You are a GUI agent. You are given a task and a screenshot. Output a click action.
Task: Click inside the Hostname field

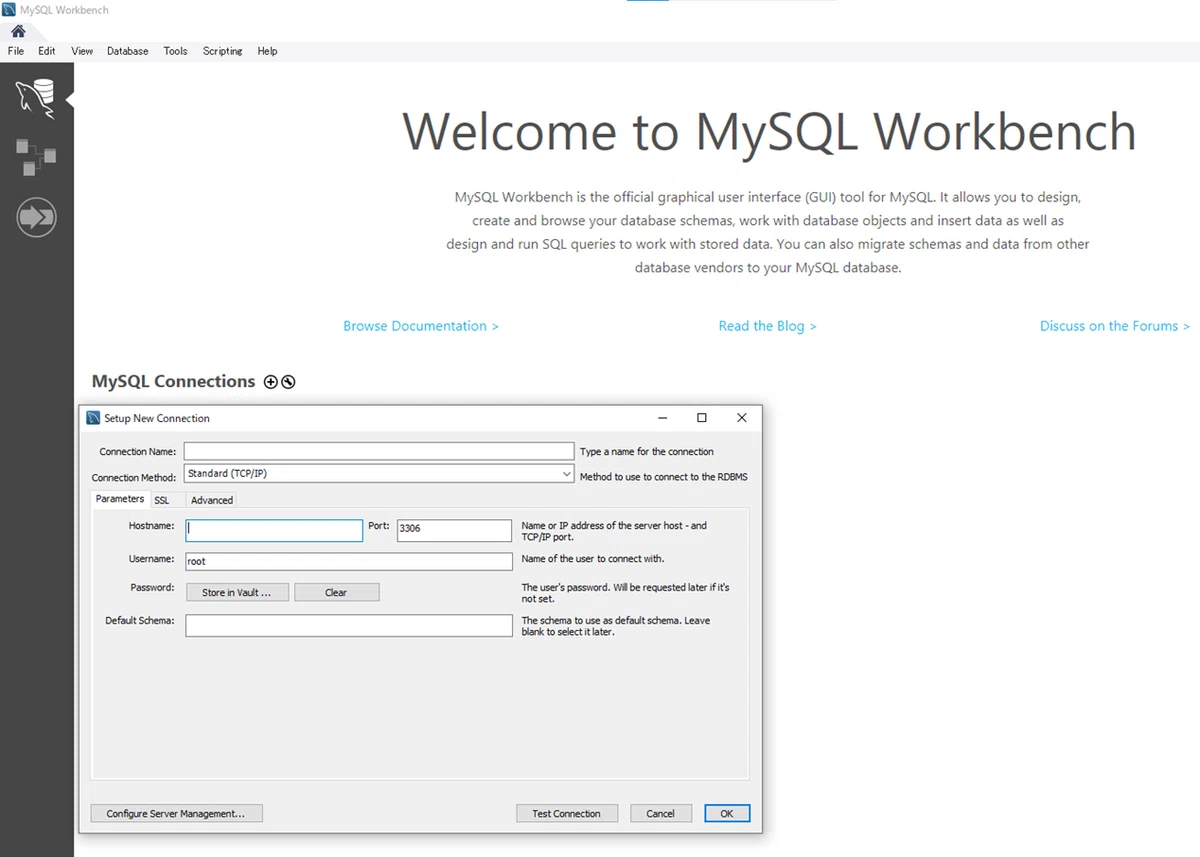click(274, 530)
